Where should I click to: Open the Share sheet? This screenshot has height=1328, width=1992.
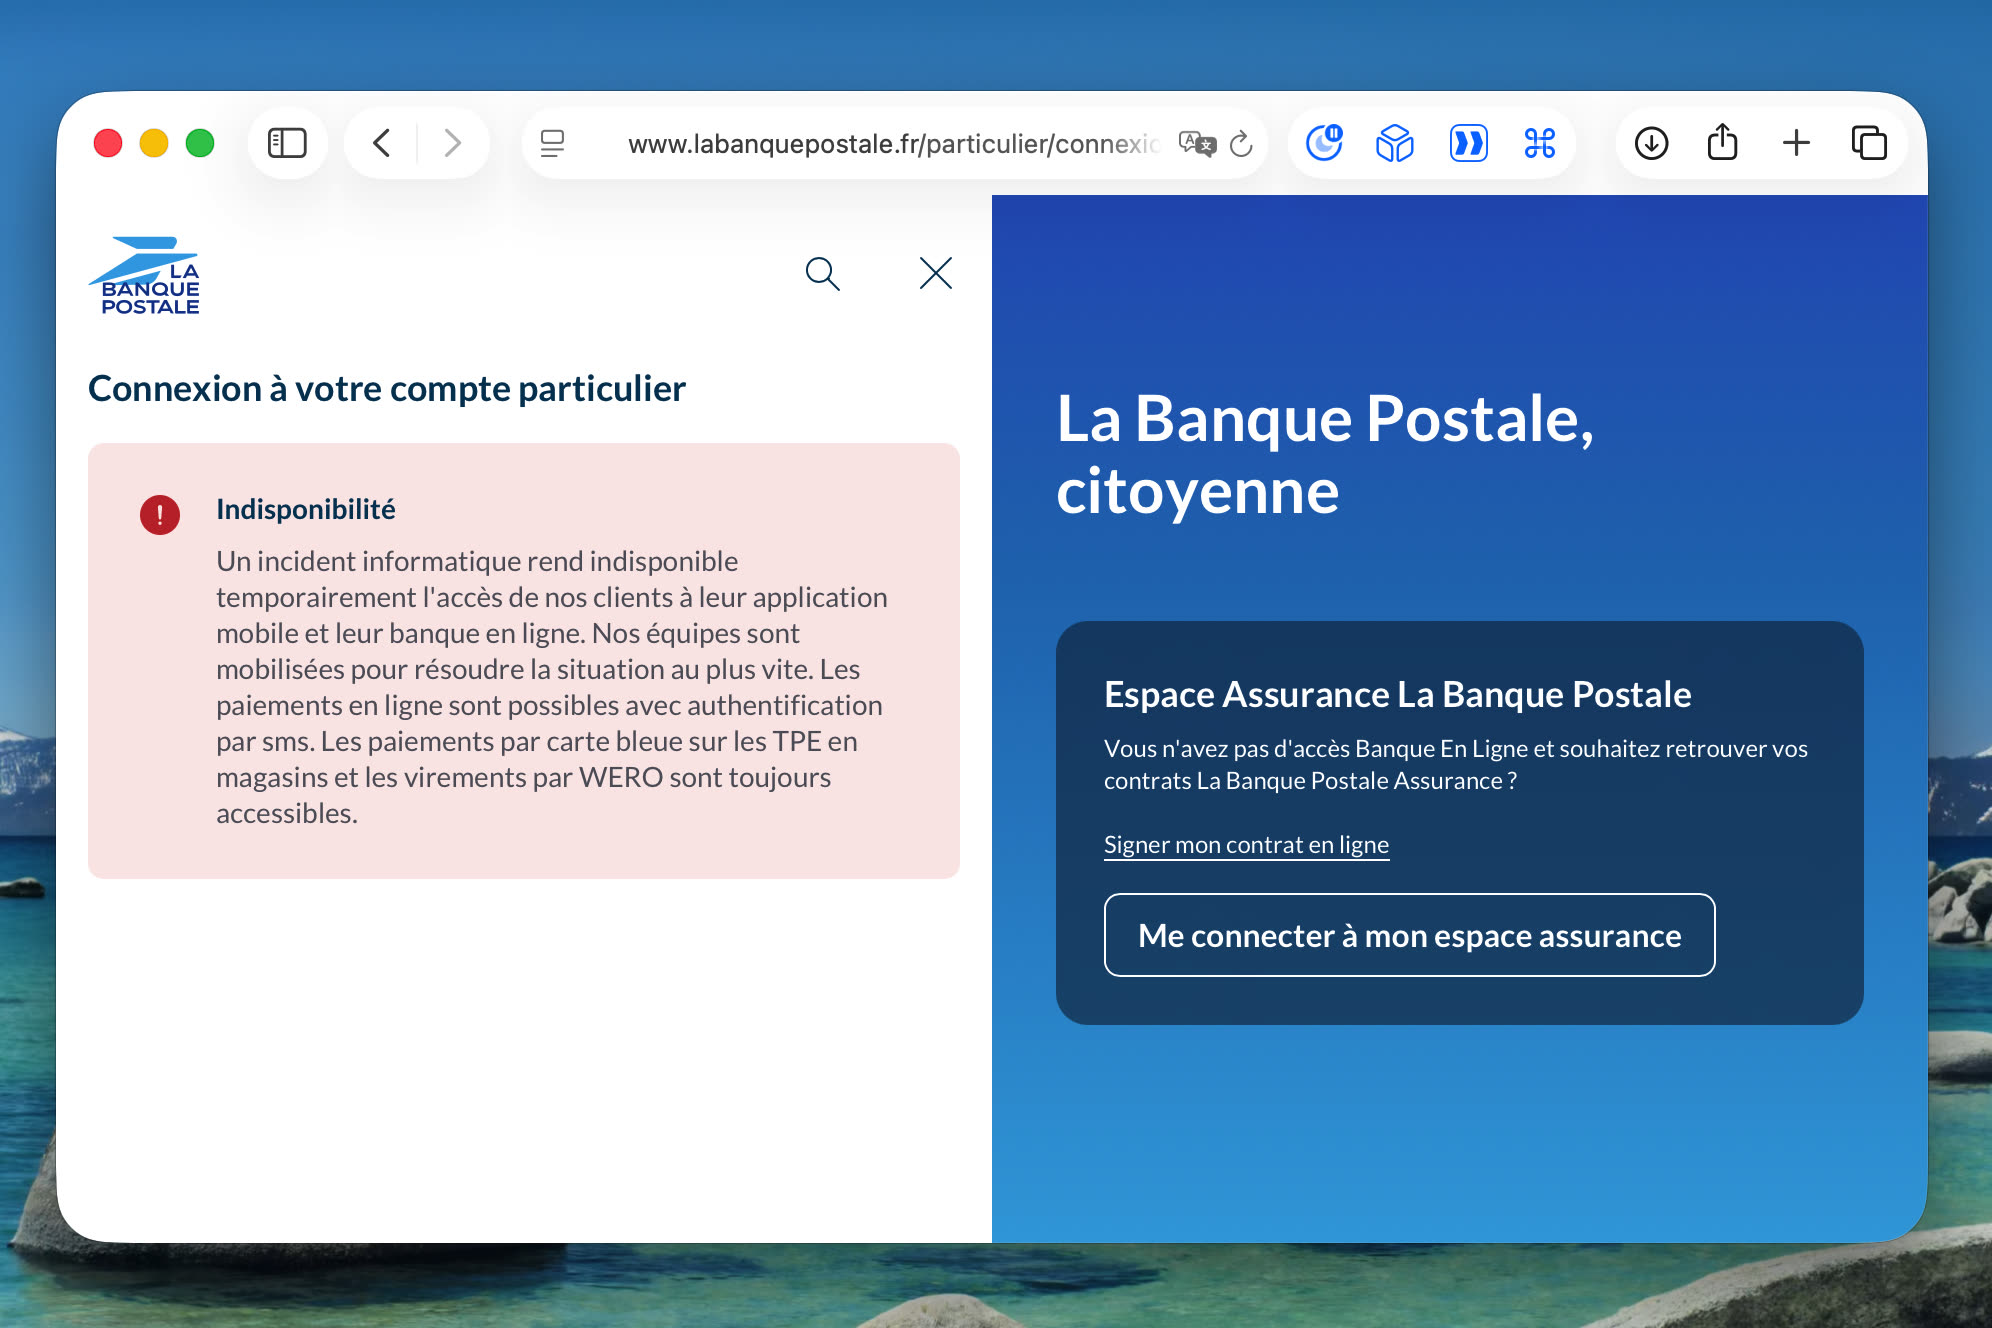(x=1723, y=143)
